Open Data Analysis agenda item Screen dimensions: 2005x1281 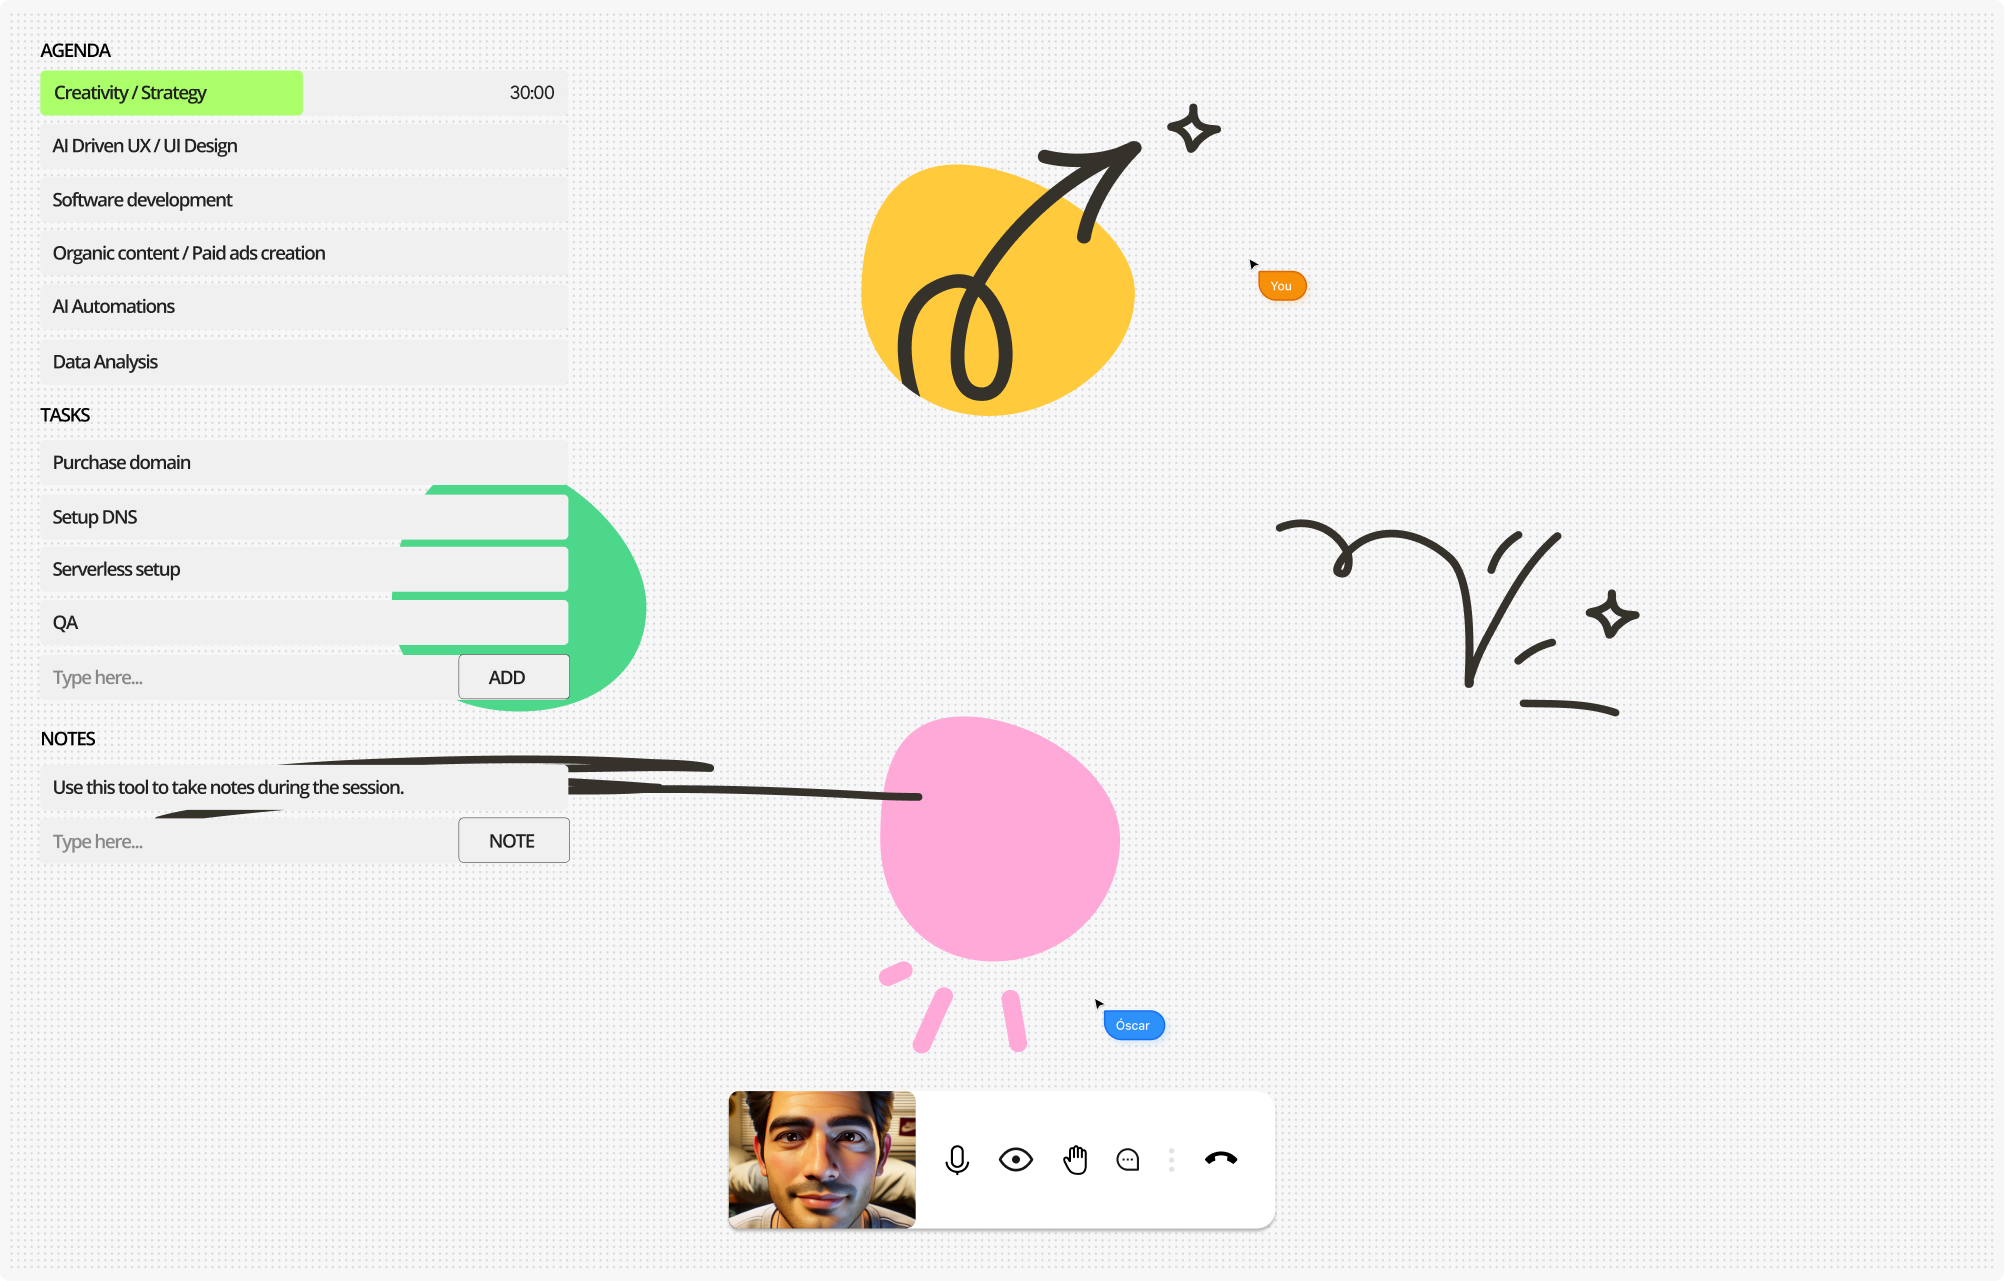point(304,362)
